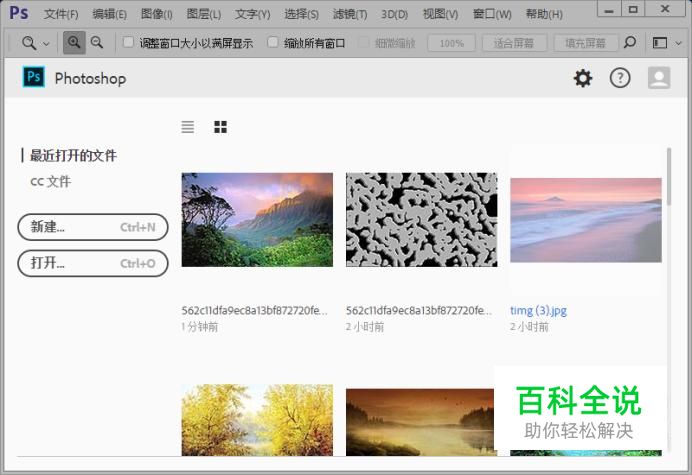692x475 pixels.
Task: Click the 适合屏幕 button
Action: click(x=514, y=43)
